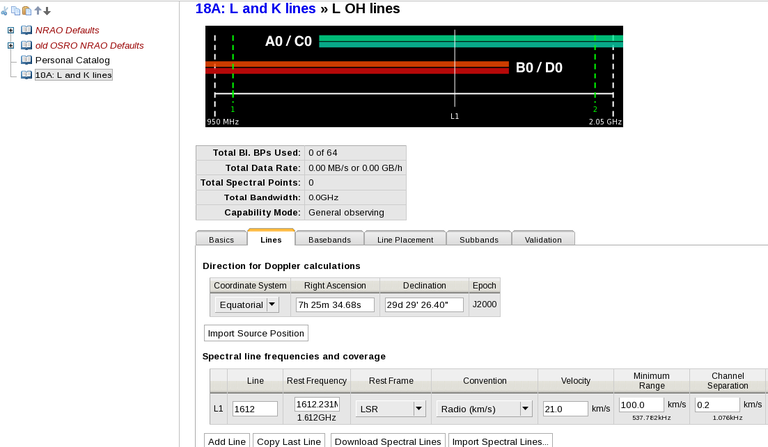Click the '0 of 64' baseline BPs value
Viewport: 768px width, 447px height.
pos(323,153)
